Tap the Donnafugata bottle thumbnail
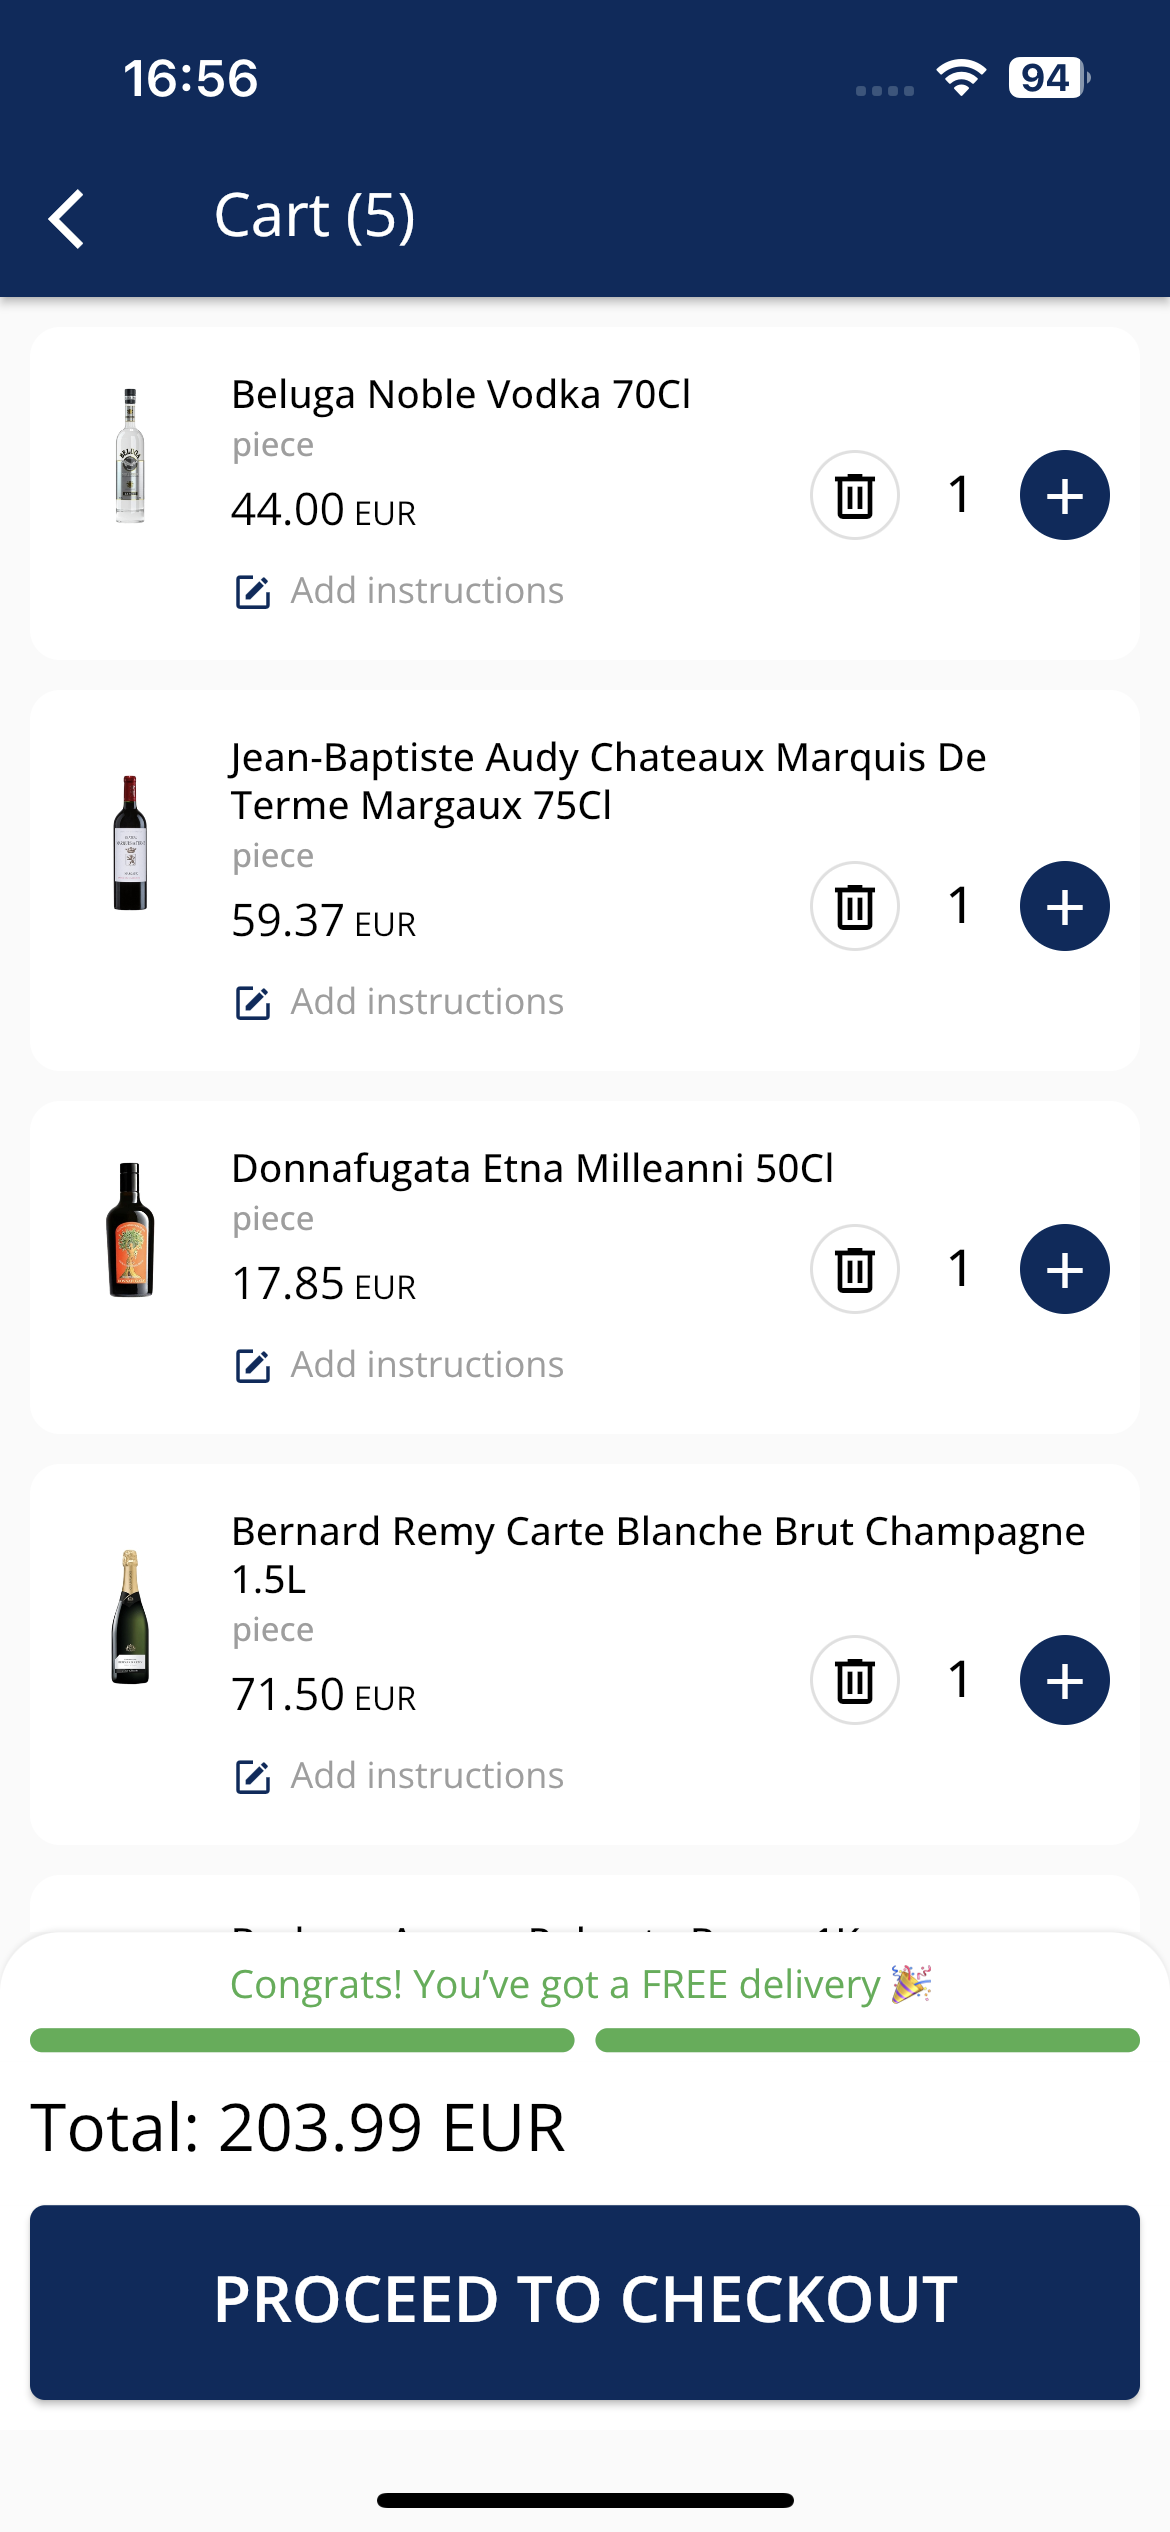The width and height of the screenshot is (1170, 2532). 130,1230
